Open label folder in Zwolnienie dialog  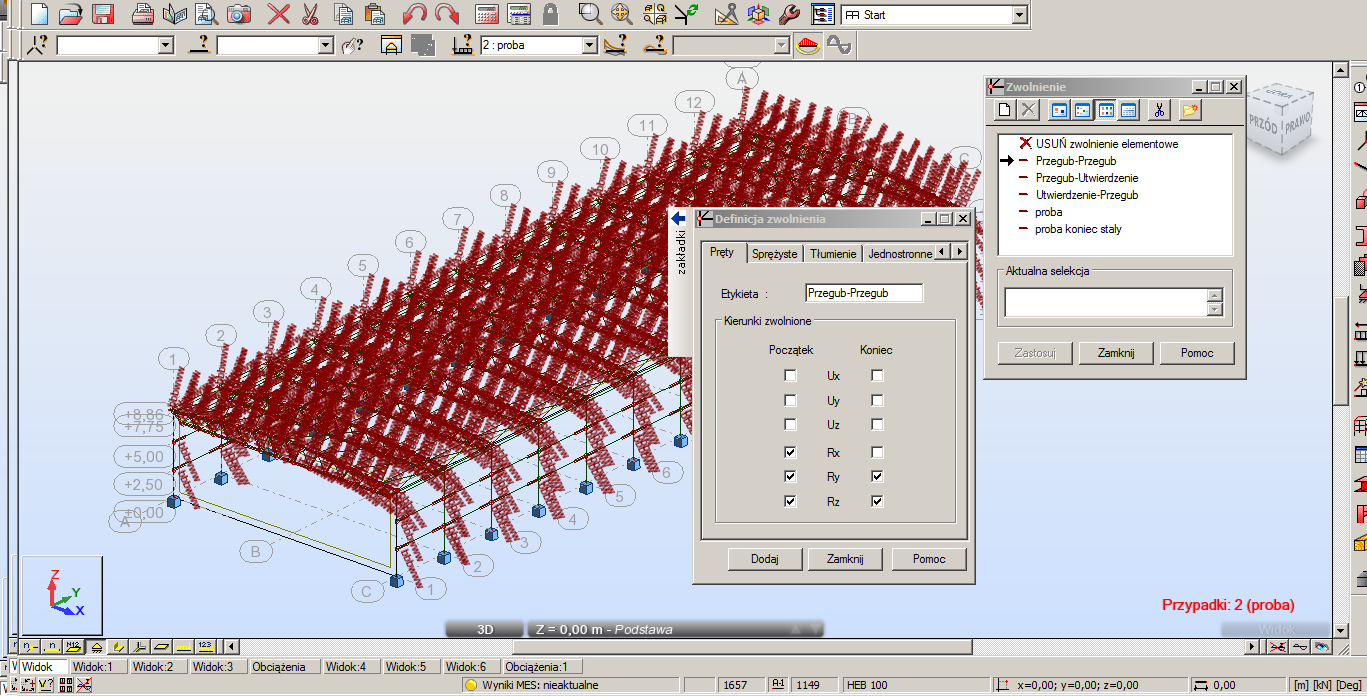(1190, 110)
